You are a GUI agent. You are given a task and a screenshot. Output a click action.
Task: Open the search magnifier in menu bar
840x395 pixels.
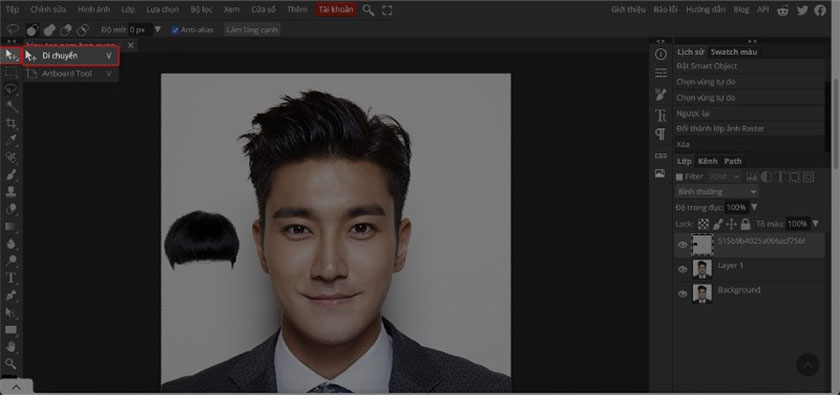[x=368, y=10]
